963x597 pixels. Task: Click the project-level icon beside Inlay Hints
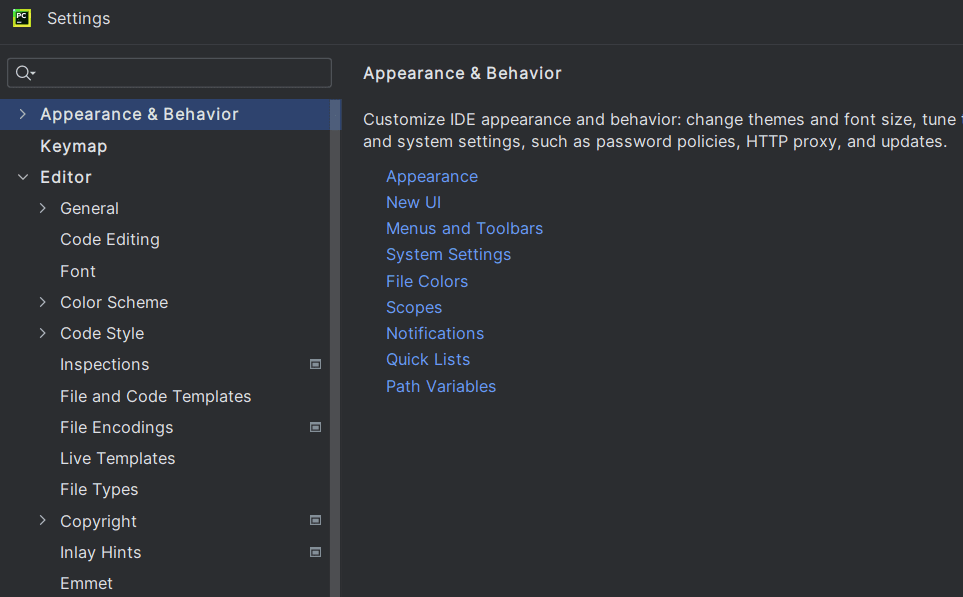point(316,552)
